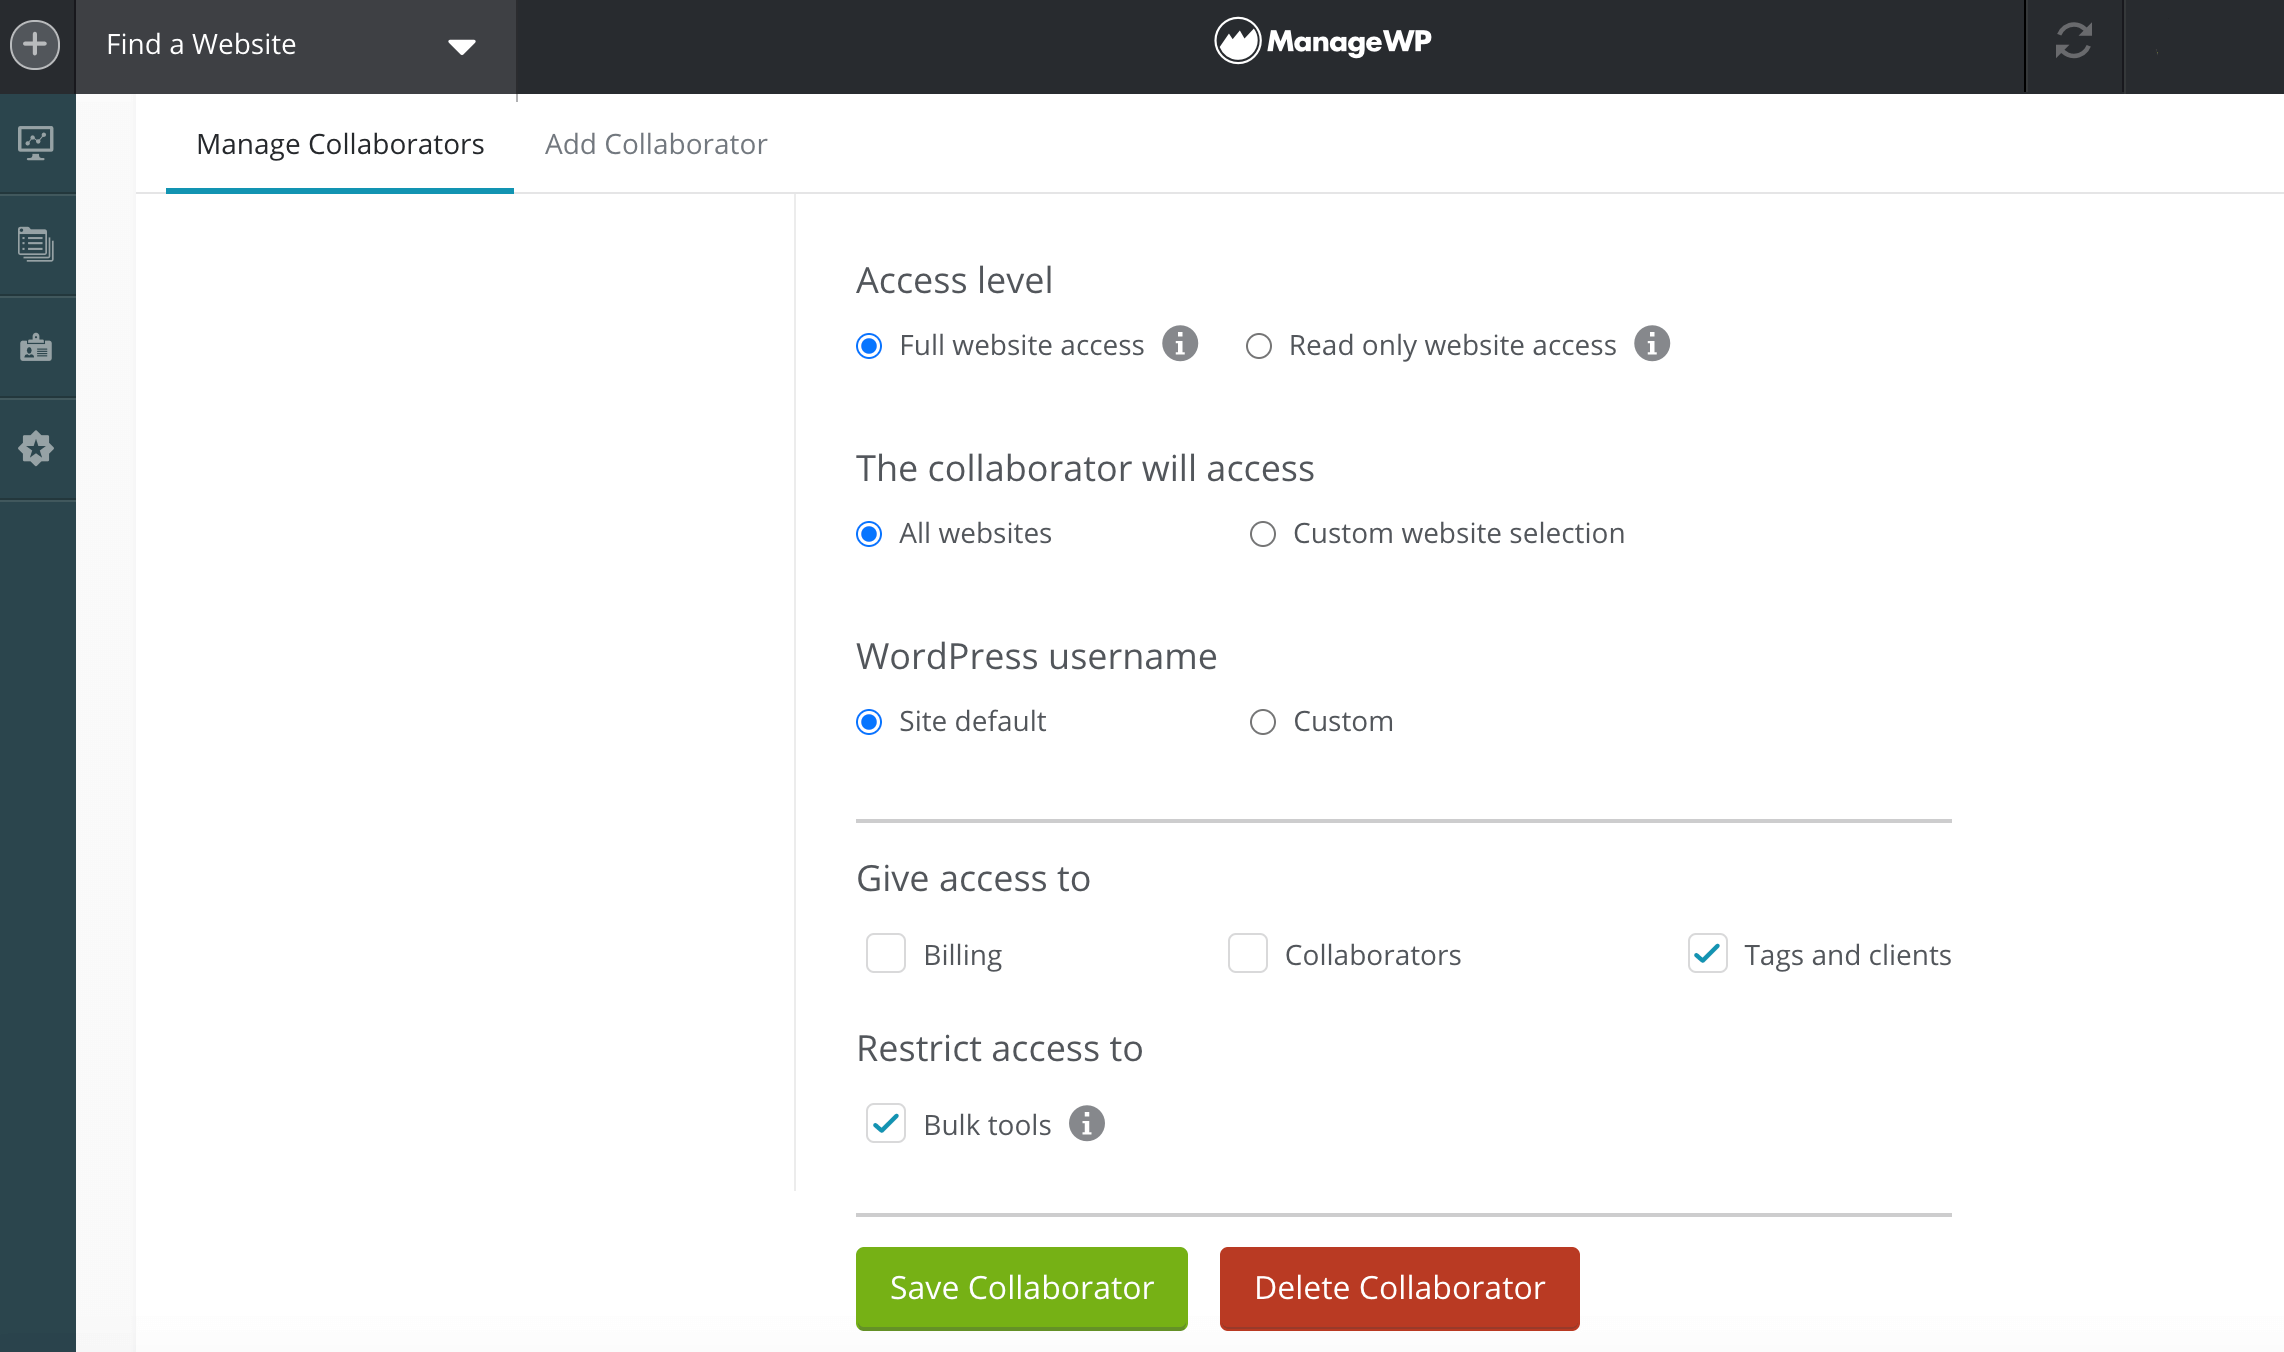Select Custom WordPress username option
The height and width of the screenshot is (1352, 2284).
[1260, 721]
